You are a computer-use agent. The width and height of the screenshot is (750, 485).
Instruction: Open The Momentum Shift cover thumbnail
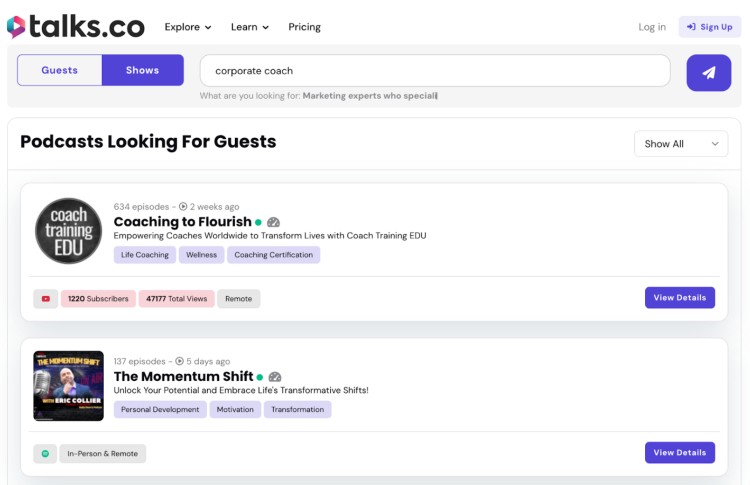pyautogui.click(x=68, y=386)
